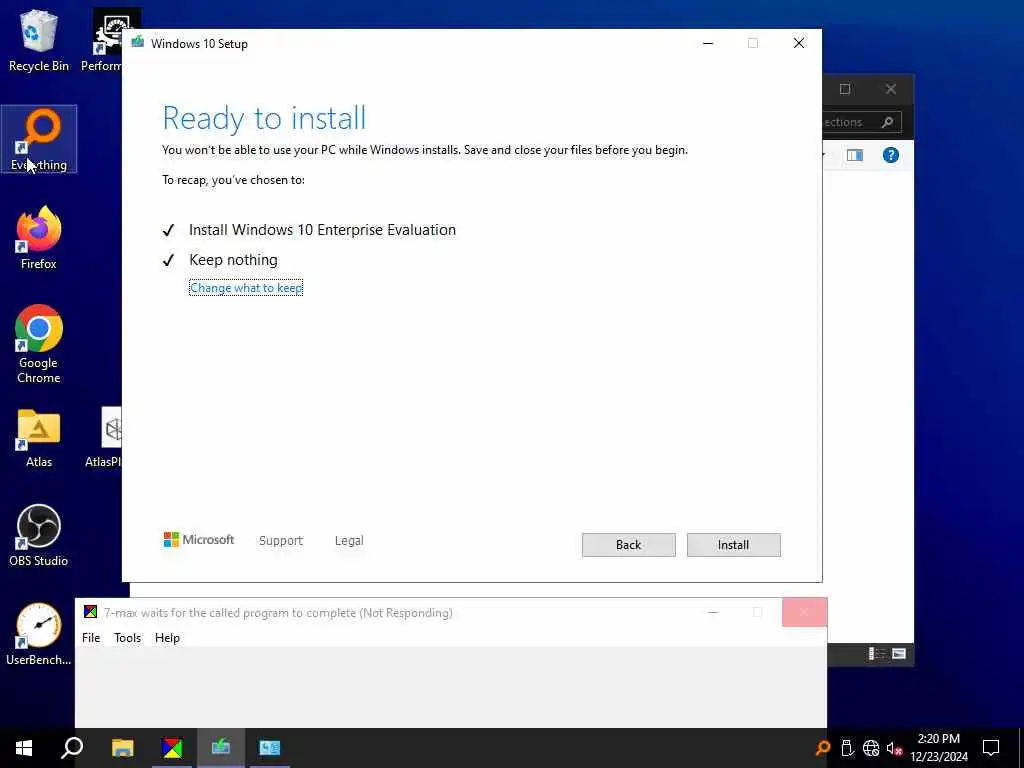Maximize the background window

pyautogui.click(x=844, y=89)
